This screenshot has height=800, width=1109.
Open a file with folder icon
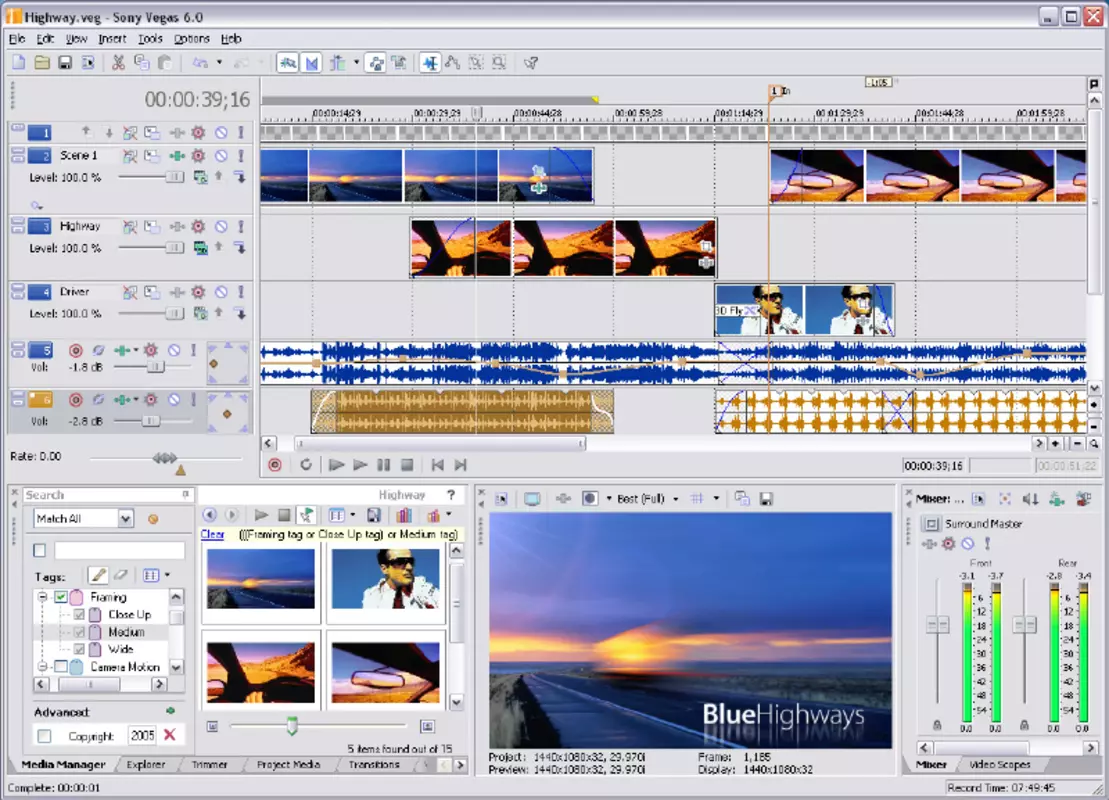[x=42, y=63]
